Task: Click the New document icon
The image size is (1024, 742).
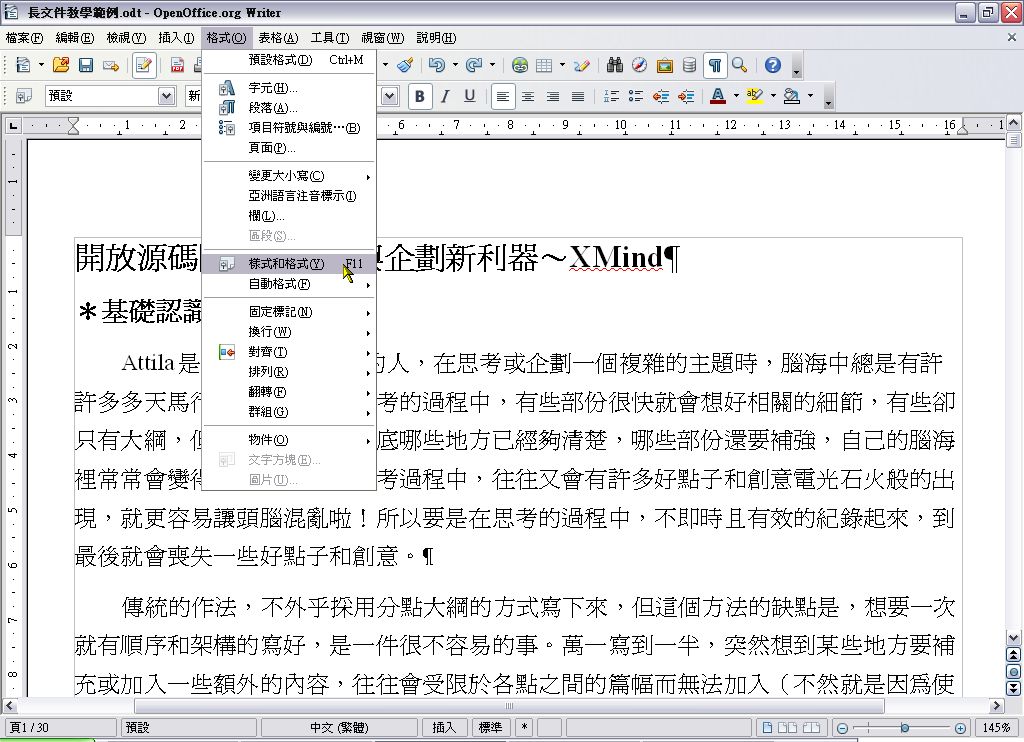Action: point(24,65)
